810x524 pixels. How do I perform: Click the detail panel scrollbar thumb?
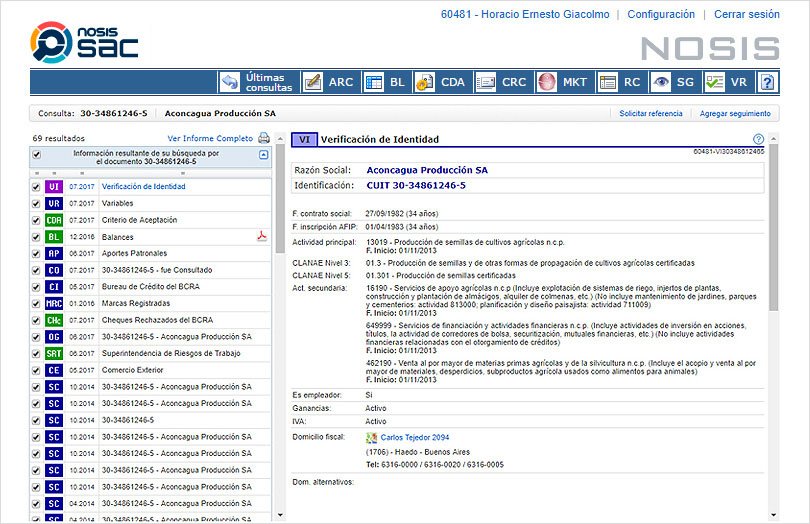pos(773,227)
